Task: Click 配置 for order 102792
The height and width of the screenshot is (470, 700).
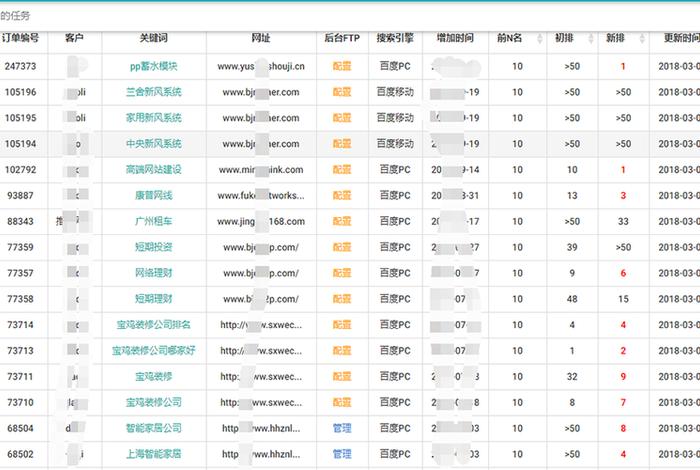Action: 342,170
